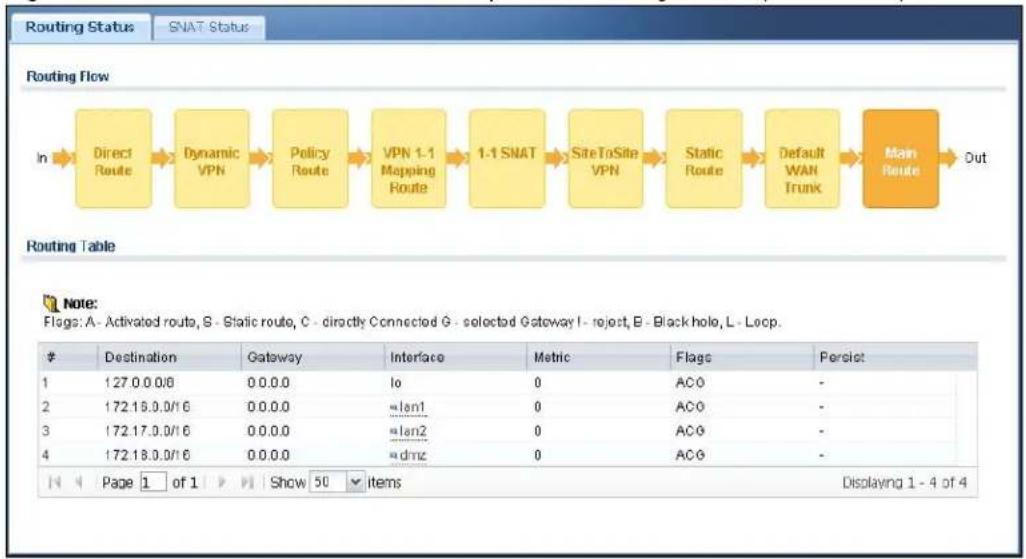This screenshot has height=559, width=1026.
Task: Click the page number input field
Action: (153, 483)
